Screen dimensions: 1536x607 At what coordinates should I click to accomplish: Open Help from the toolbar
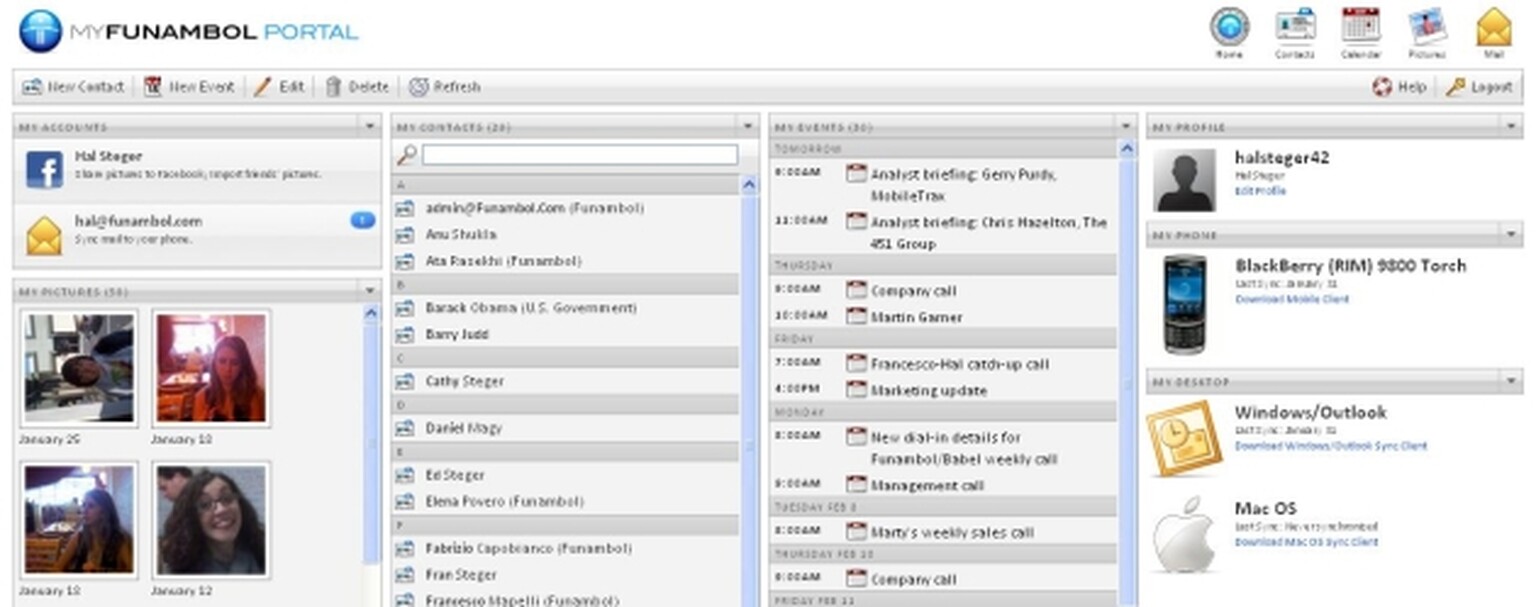(x=1399, y=87)
